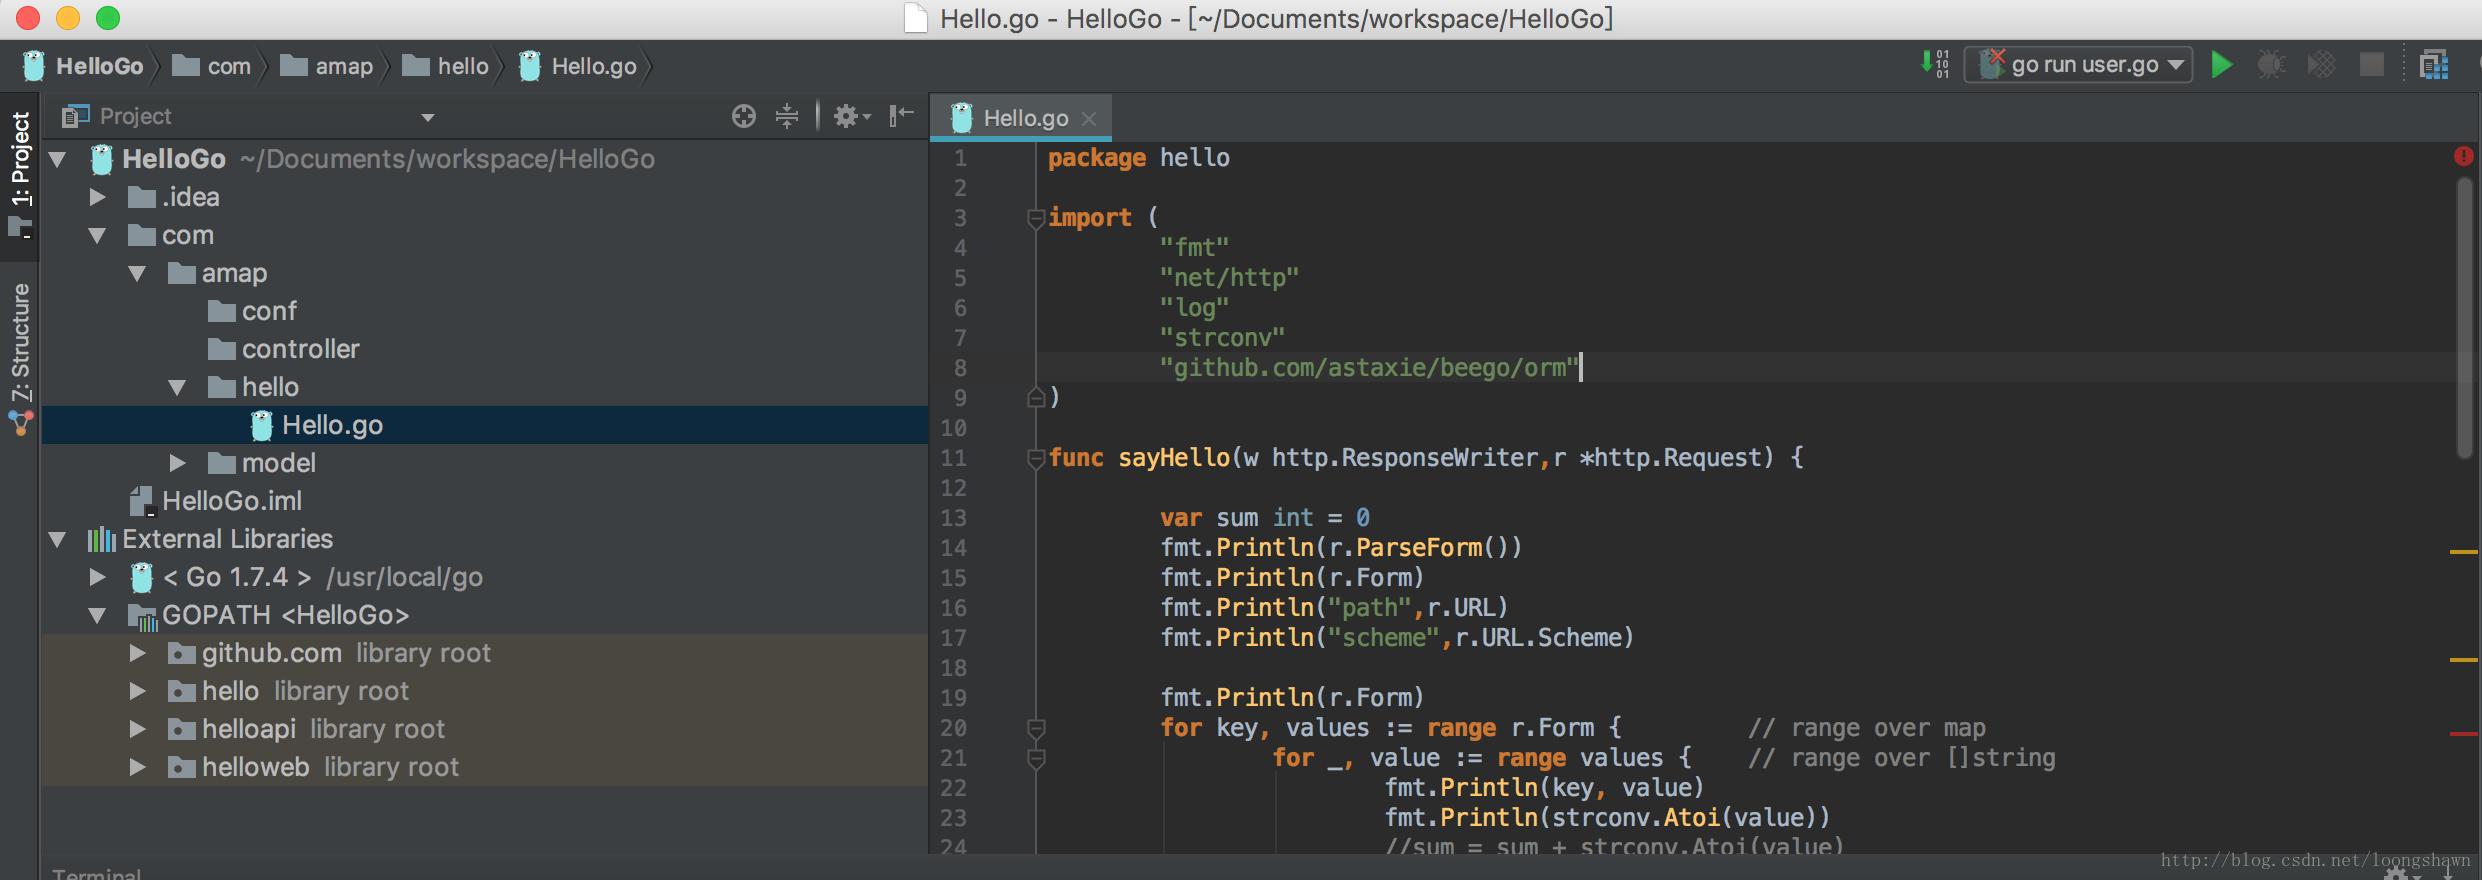This screenshot has width=2482, height=880.
Task: Click the amap breadcrumb in navigation bar
Action: [343, 67]
